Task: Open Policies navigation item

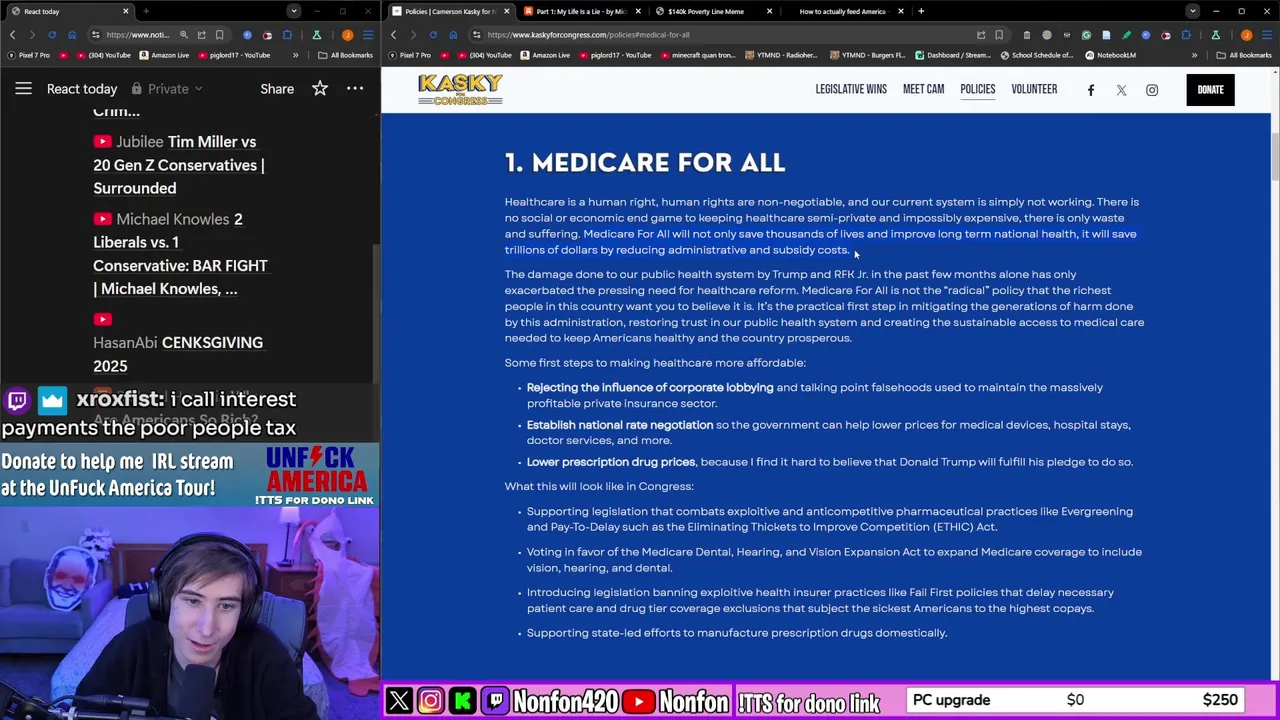Action: (977, 89)
